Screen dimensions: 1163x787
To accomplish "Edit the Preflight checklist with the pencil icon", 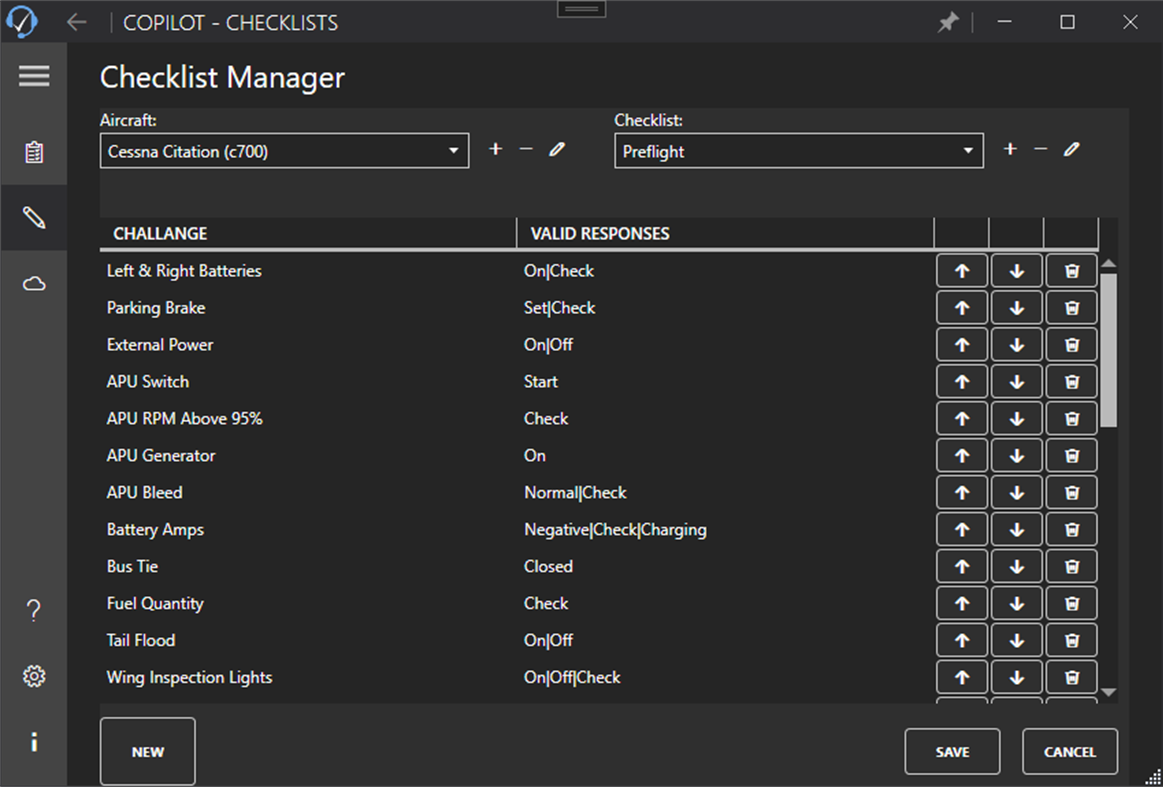I will (1071, 149).
